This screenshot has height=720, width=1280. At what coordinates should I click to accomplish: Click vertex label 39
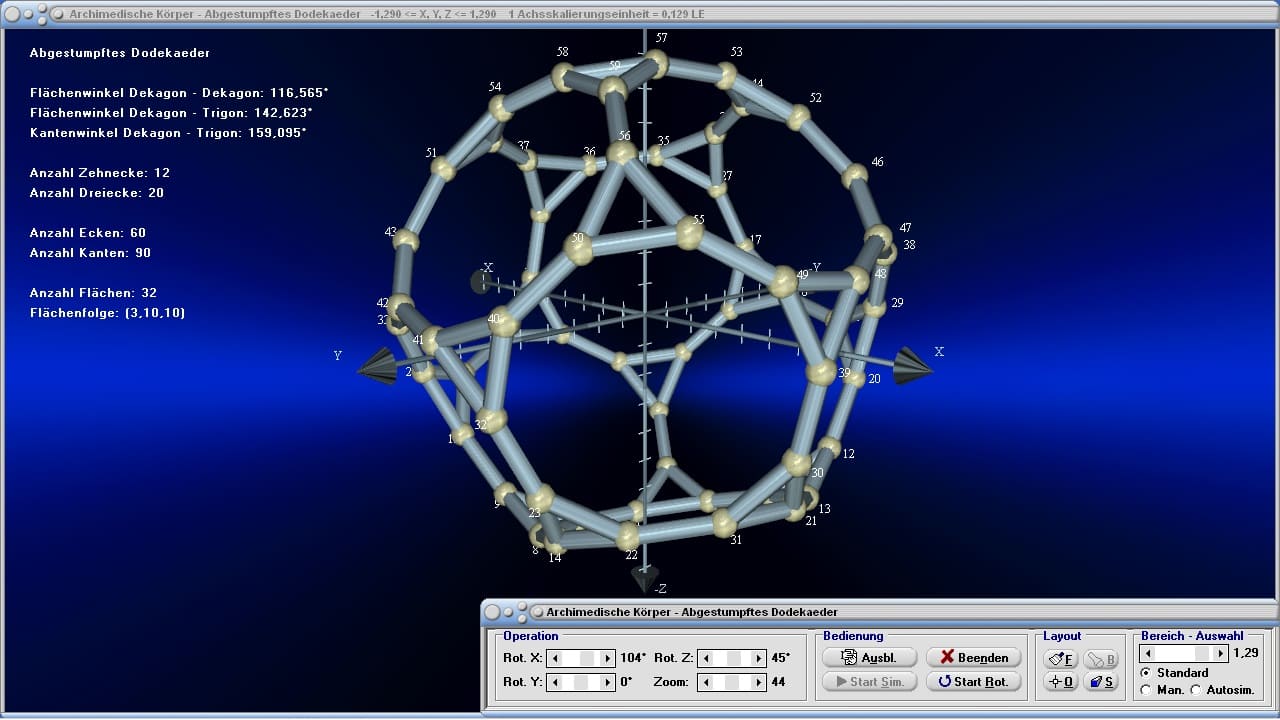[845, 373]
